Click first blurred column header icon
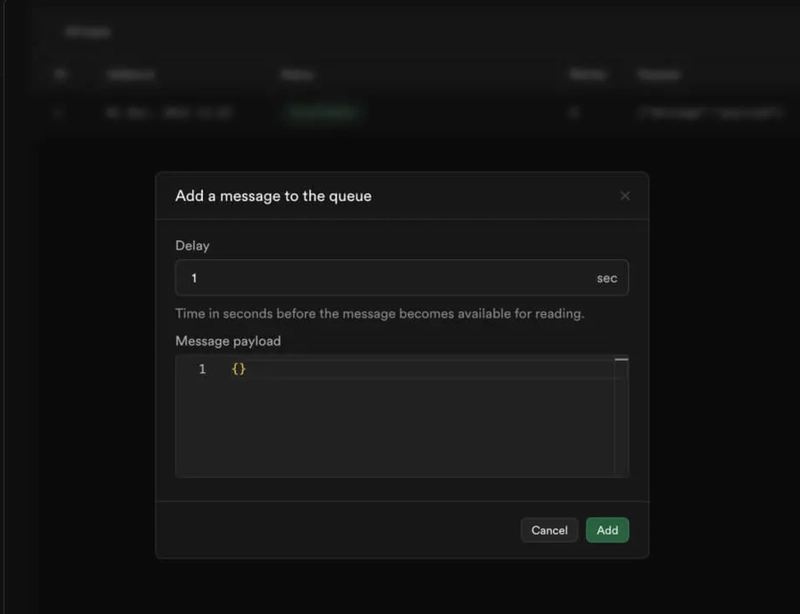800x614 pixels. point(61,75)
